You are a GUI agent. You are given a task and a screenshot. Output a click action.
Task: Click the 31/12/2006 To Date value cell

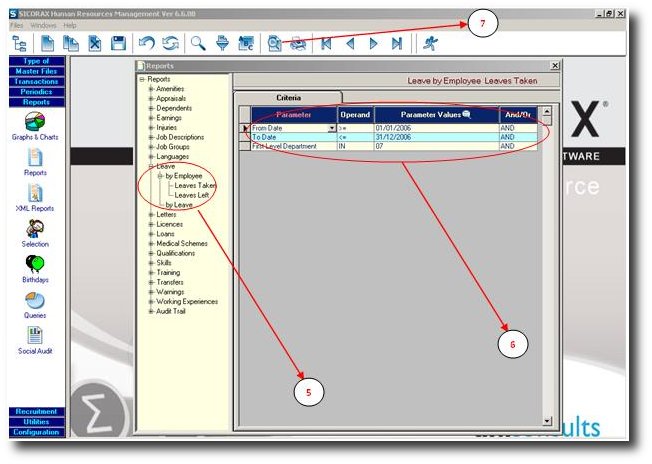tap(436, 137)
